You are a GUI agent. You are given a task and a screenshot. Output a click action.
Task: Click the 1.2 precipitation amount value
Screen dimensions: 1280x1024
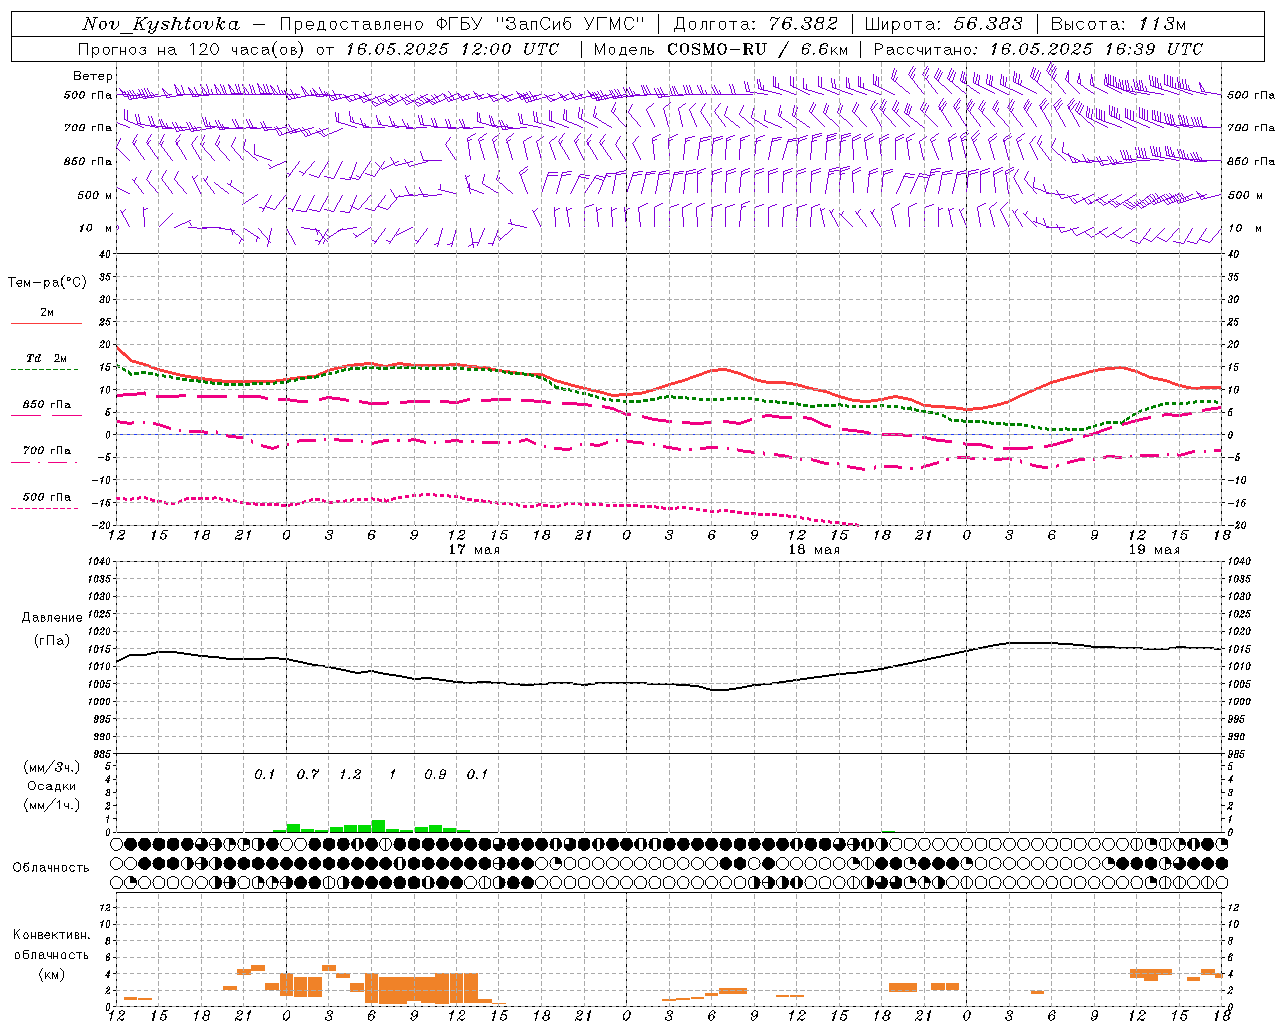coord(350,774)
